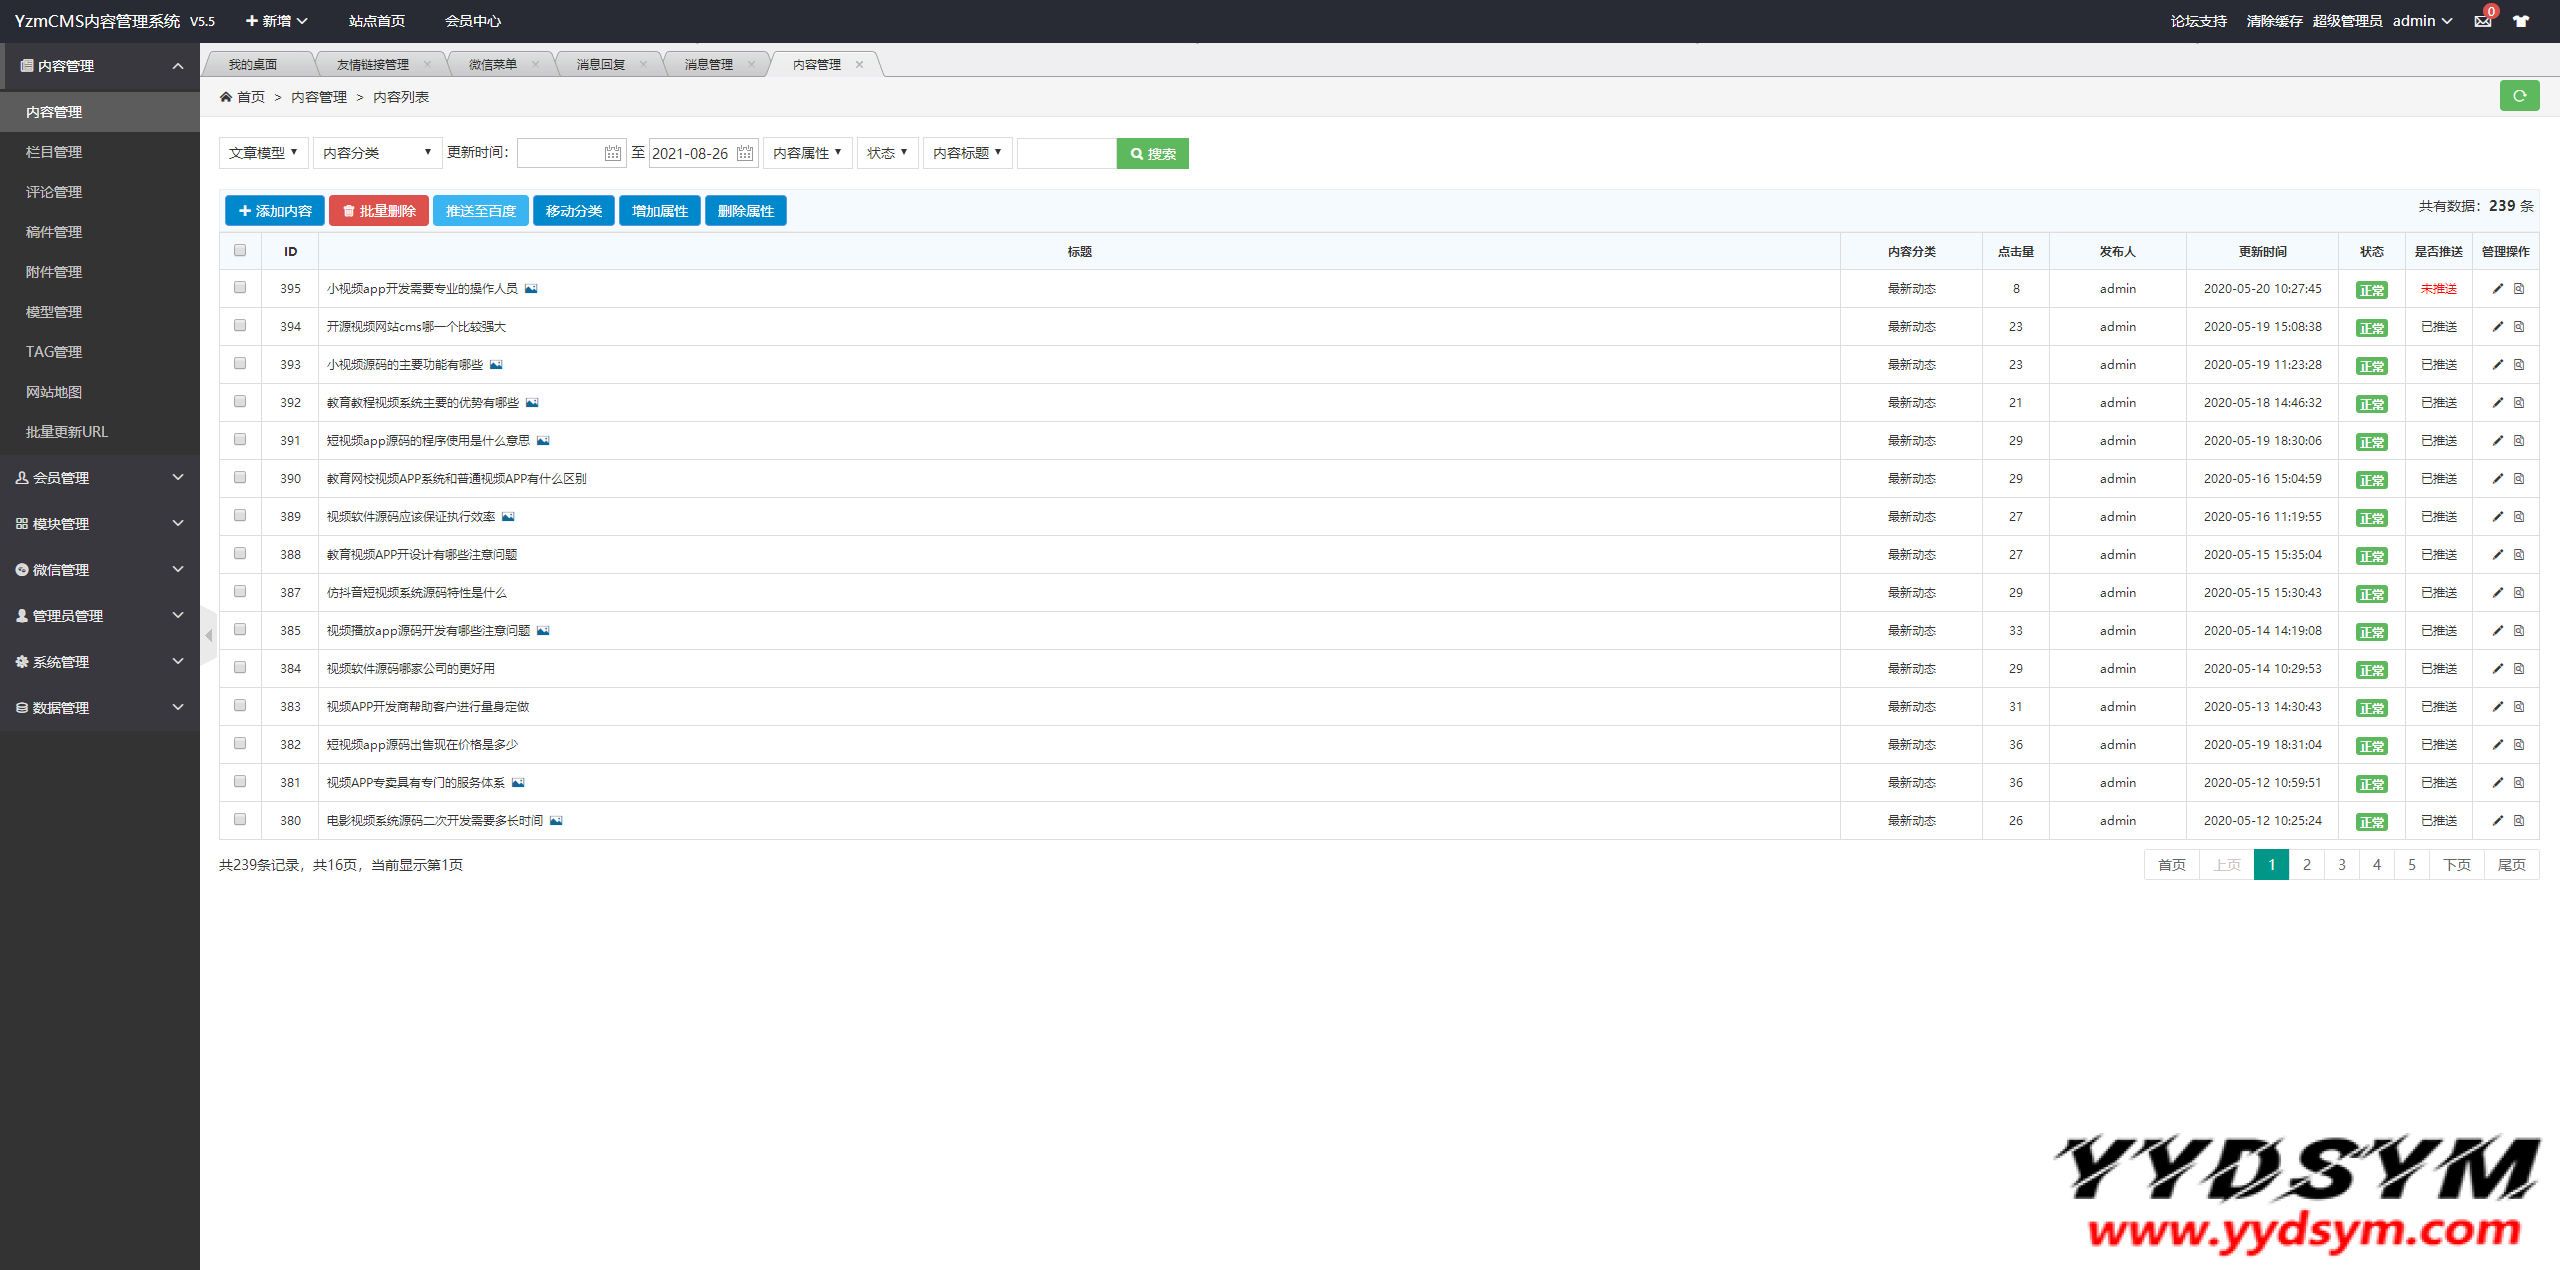Switch to the 友情链接管理 tab
Image resolution: width=2560 pixels, height=1270 pixels.
click(372, 65)
